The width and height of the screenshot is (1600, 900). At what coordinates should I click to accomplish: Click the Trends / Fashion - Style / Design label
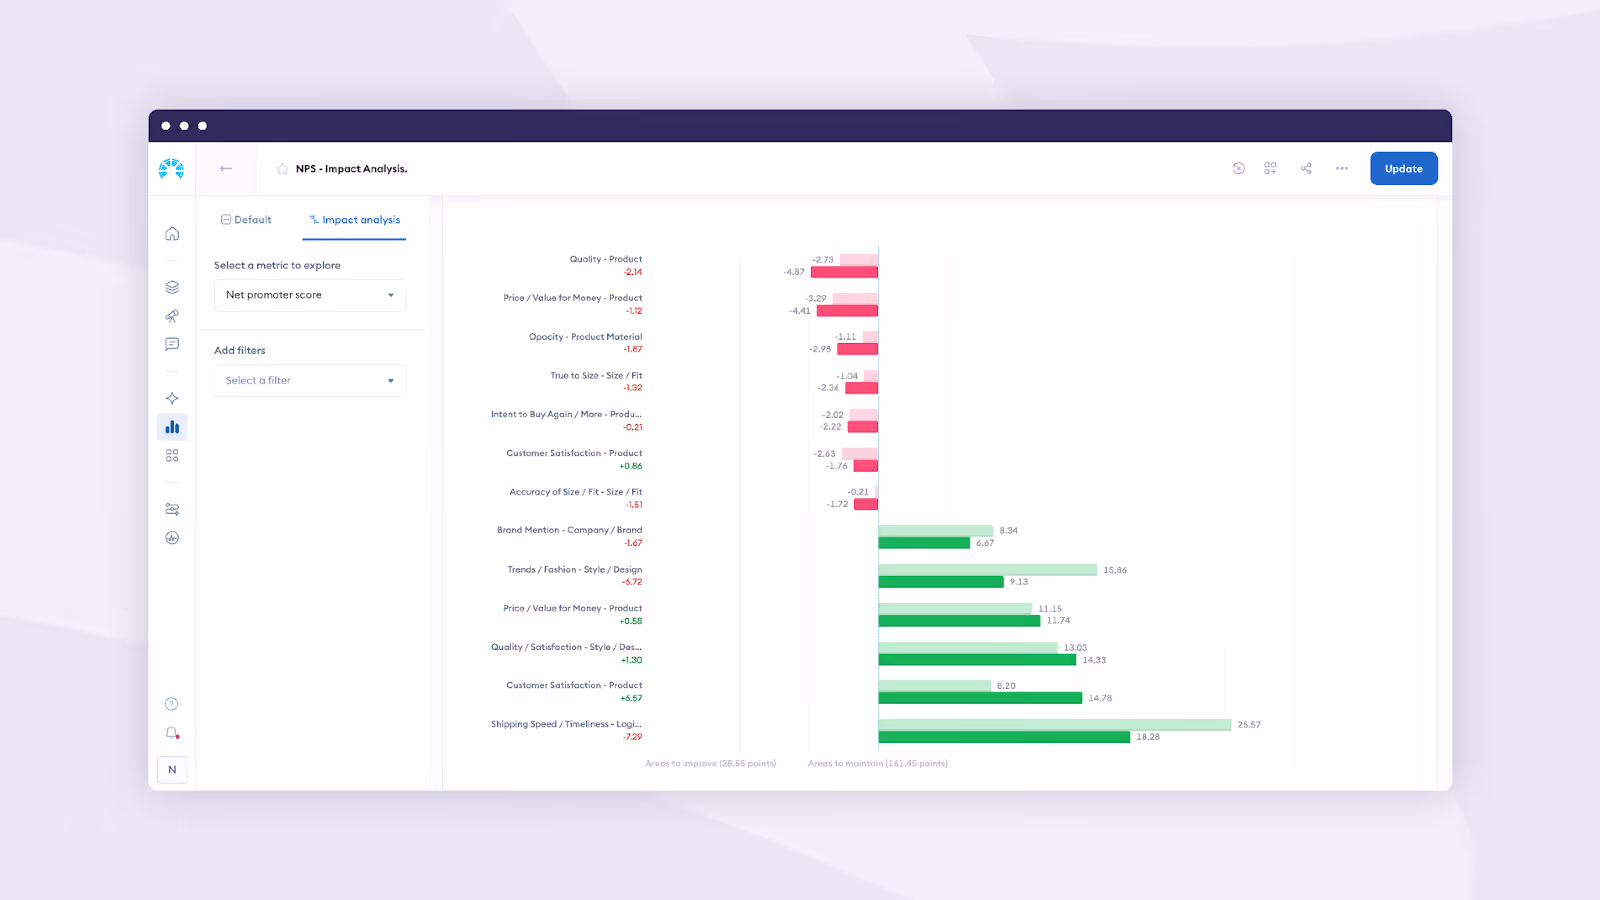point(575,569)
